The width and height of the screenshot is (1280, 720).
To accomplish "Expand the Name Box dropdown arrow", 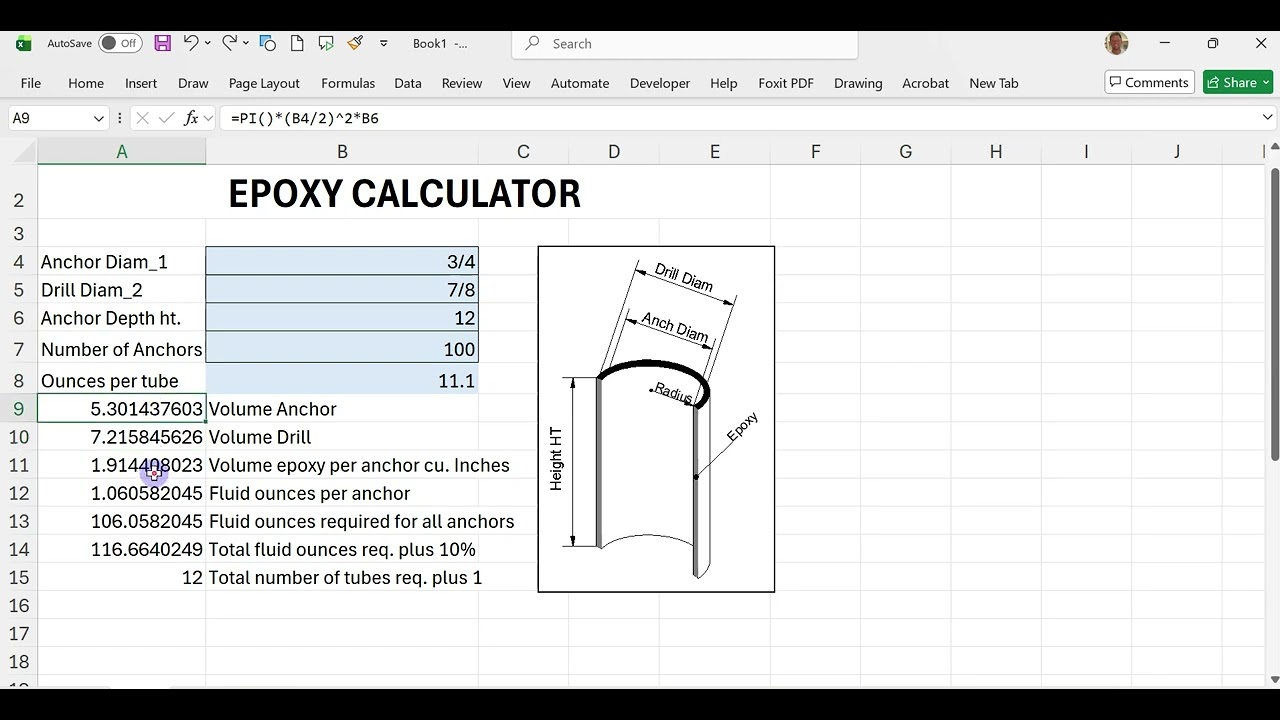I will [x=99, y=118].
